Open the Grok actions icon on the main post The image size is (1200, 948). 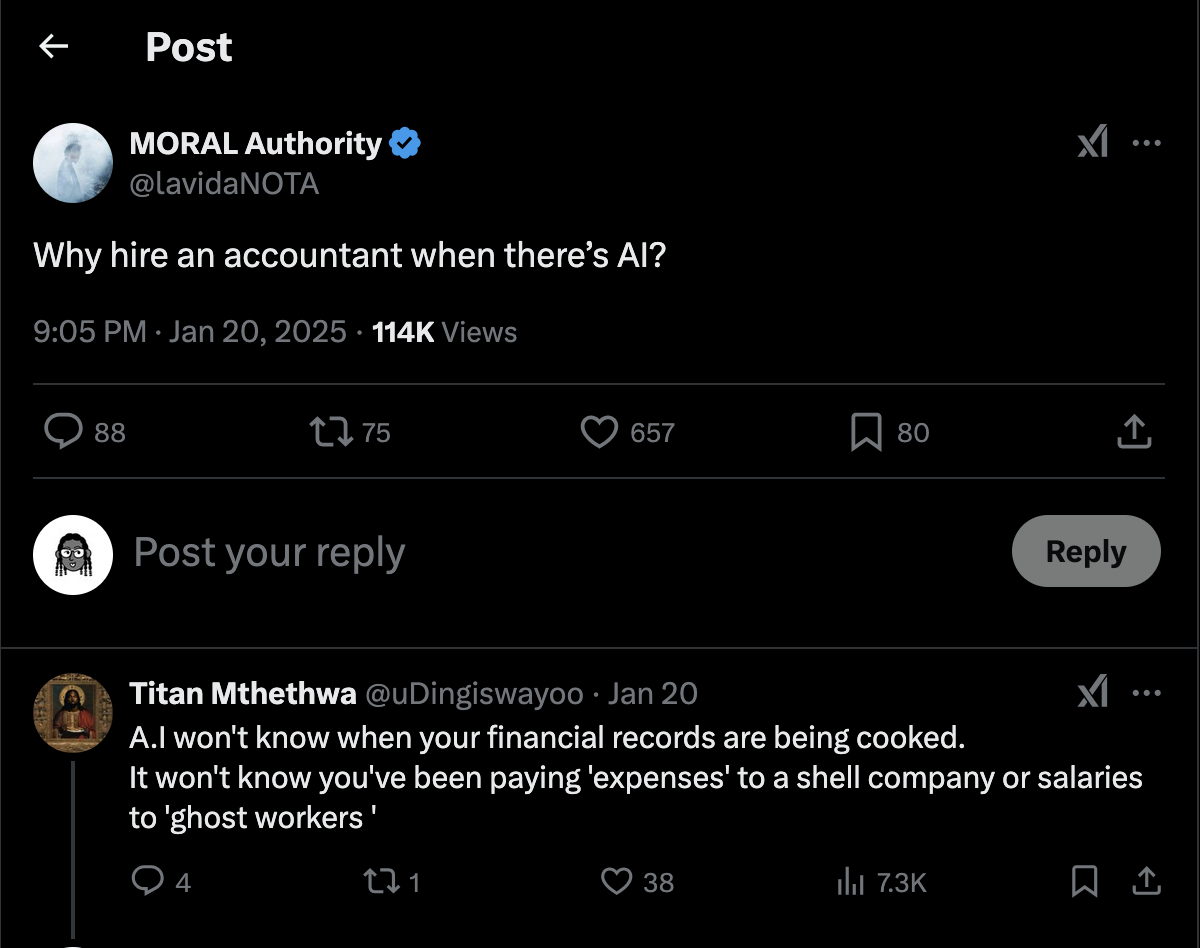click(x=1094, y=142)
